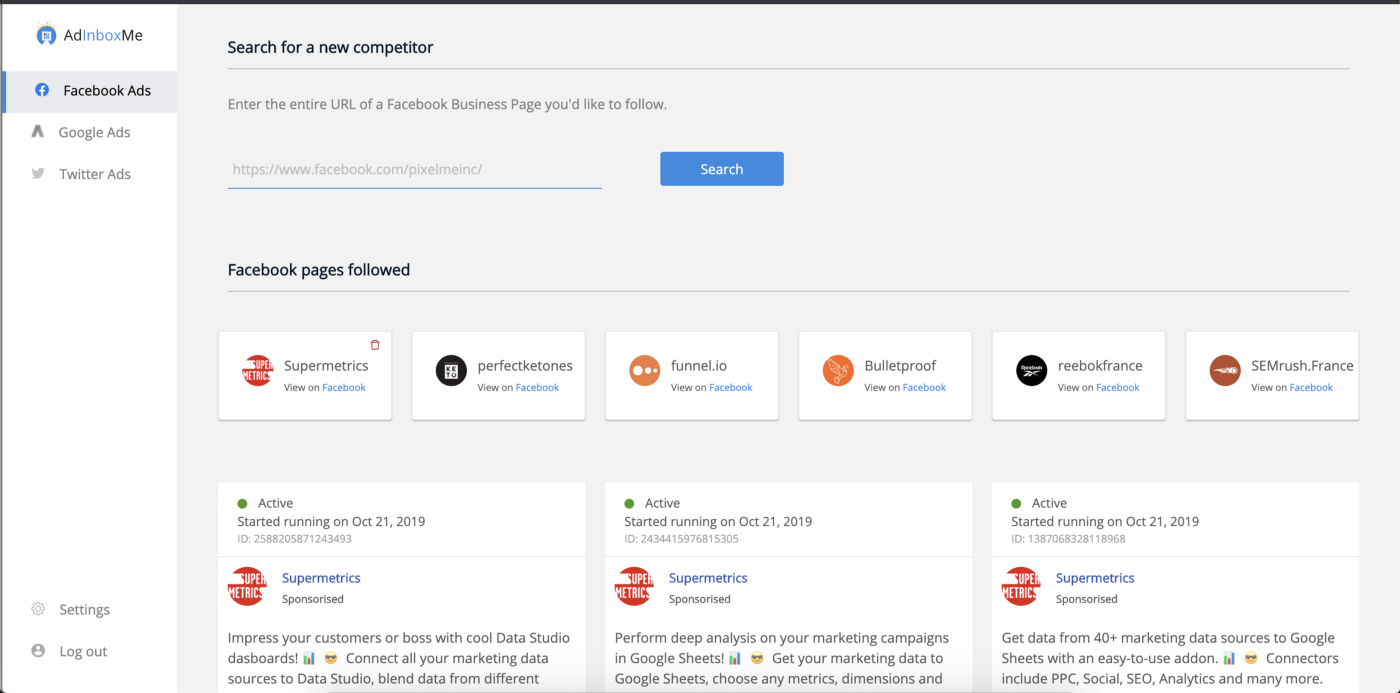Open Settings from the sidebar
Screen dimensions: 1400x693
(x=84, y=609)
